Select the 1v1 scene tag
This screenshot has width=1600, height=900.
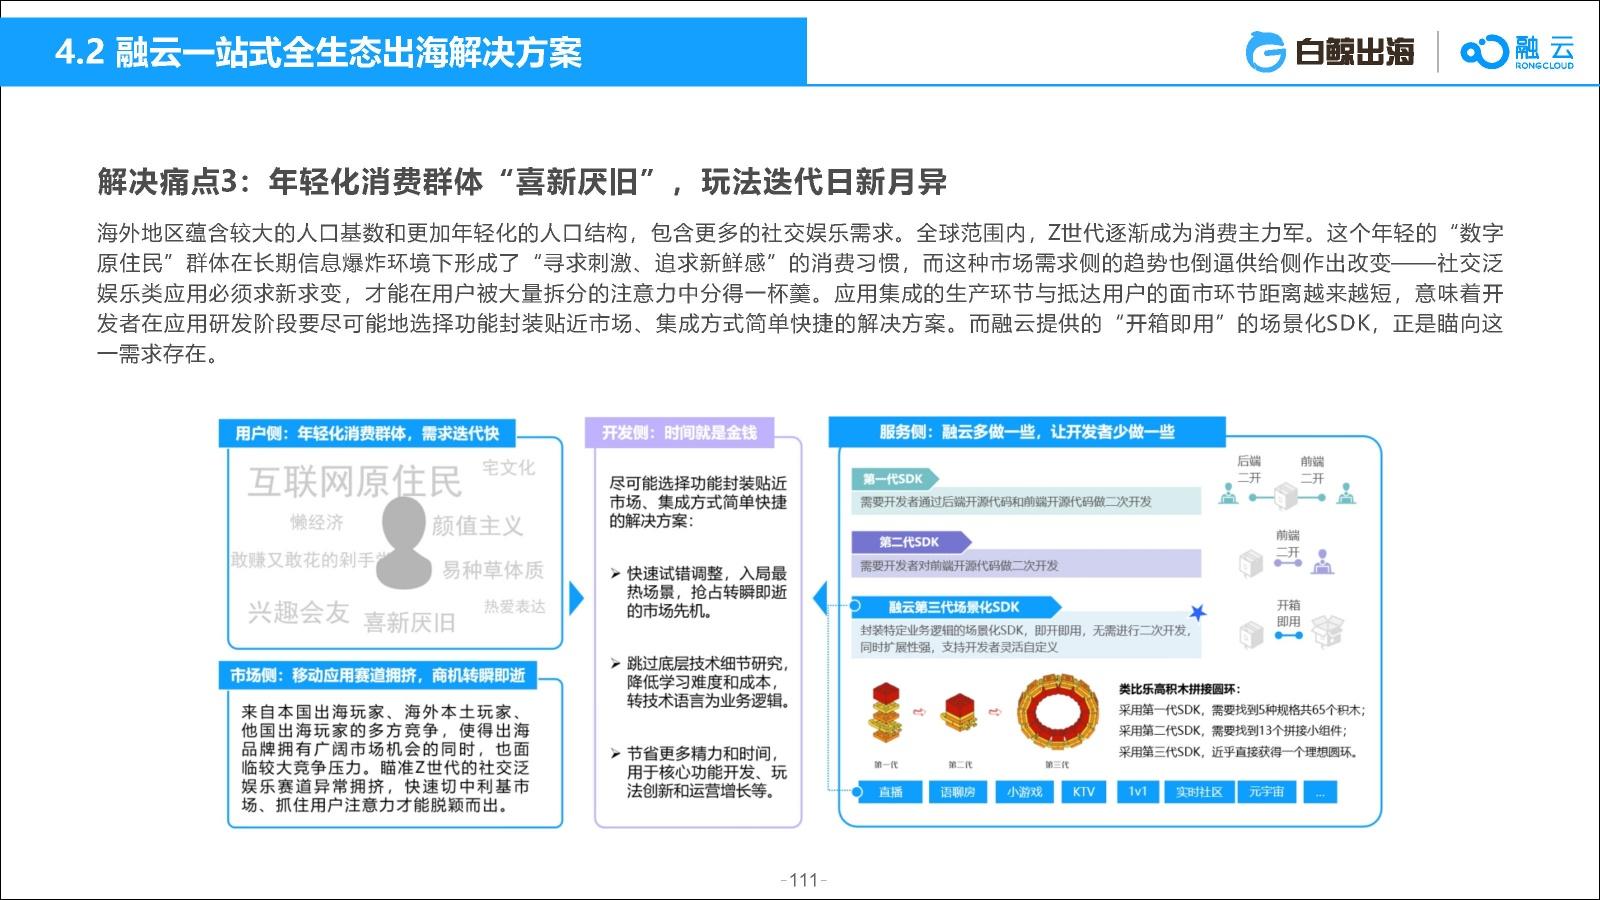[x=1138, y=792]
